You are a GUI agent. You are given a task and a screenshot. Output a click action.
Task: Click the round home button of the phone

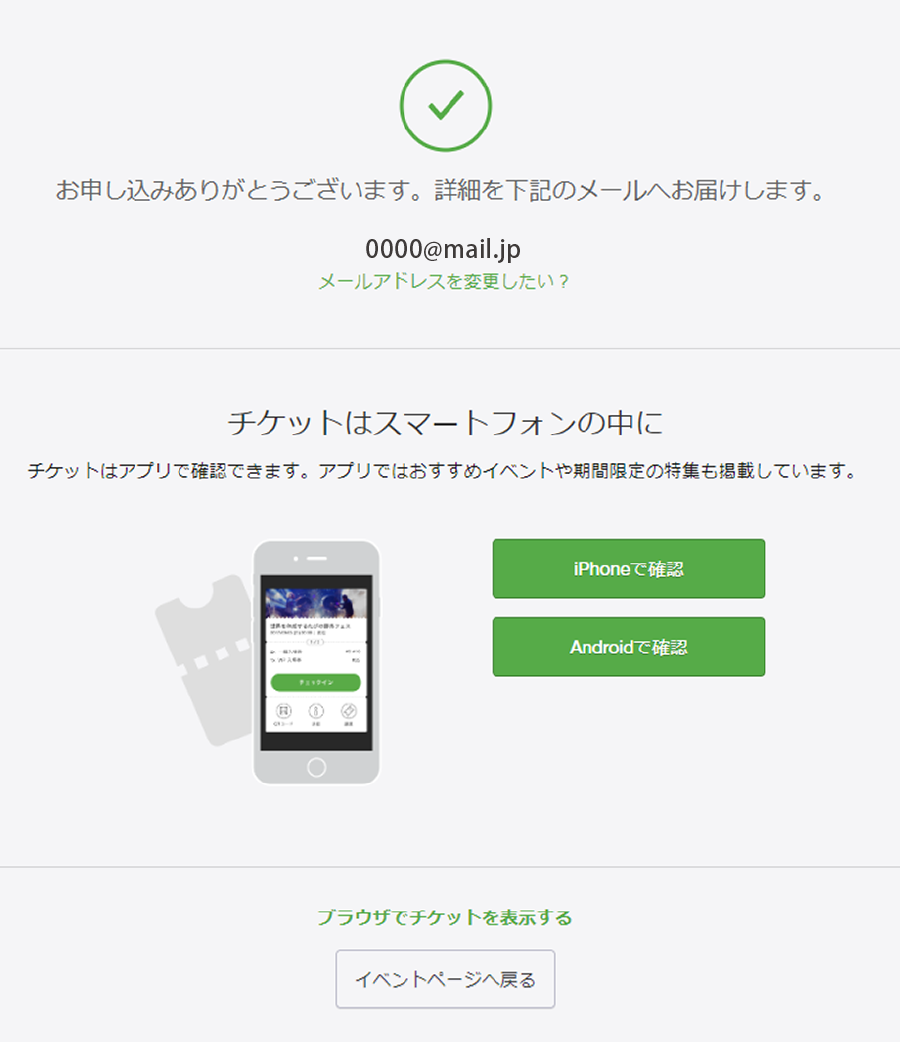point(316,767)
